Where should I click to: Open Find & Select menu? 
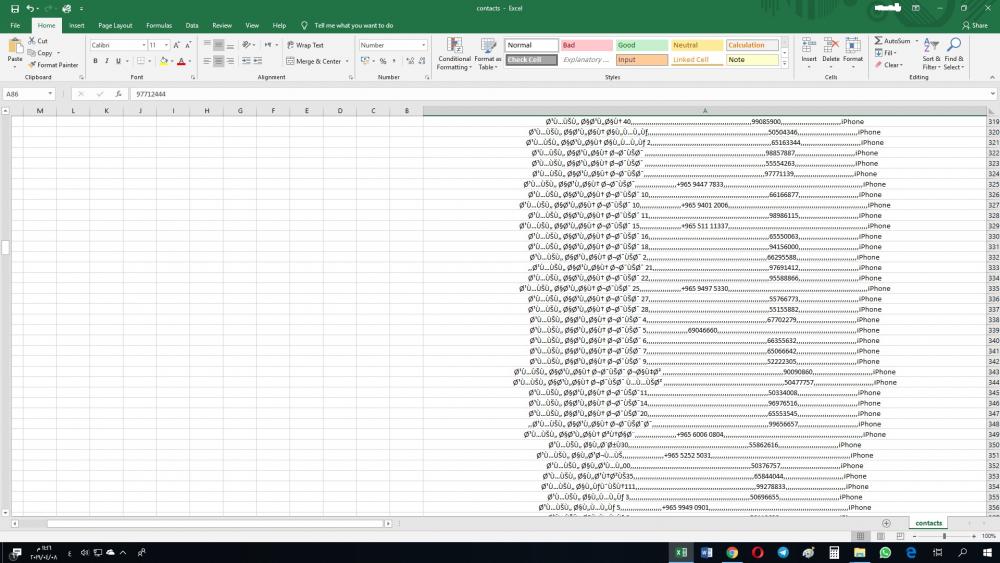click(954, 54)
